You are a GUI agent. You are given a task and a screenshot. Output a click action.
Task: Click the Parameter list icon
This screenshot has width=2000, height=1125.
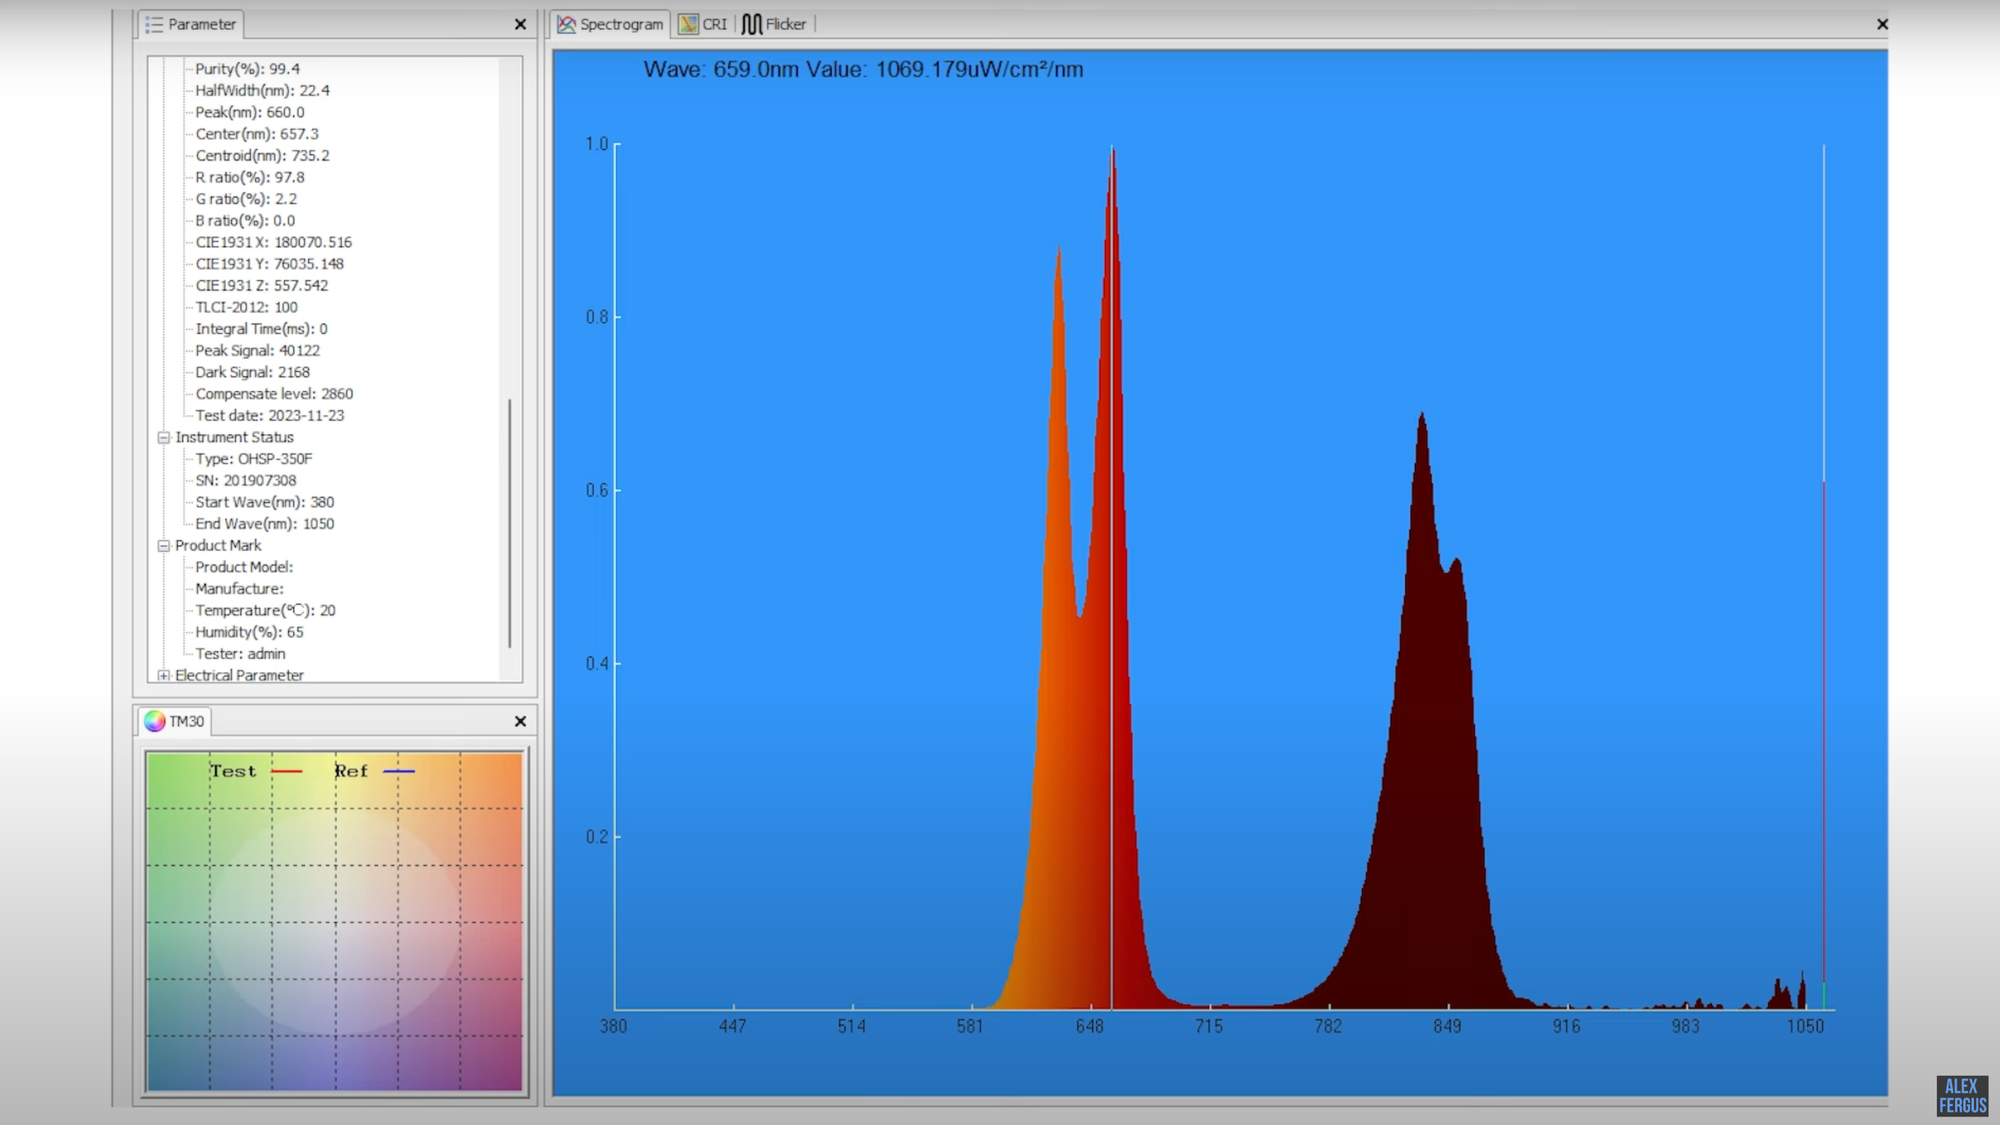[x=154, y=24]
